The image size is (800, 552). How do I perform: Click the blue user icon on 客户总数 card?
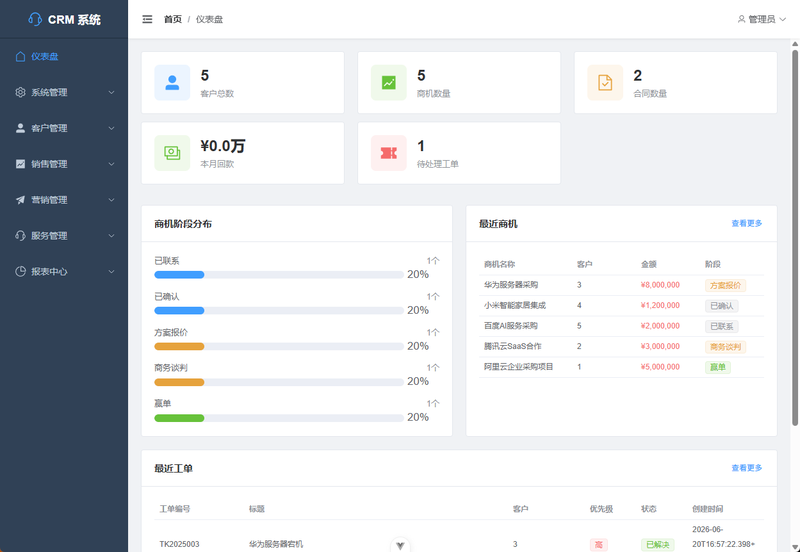coord(172,83)
